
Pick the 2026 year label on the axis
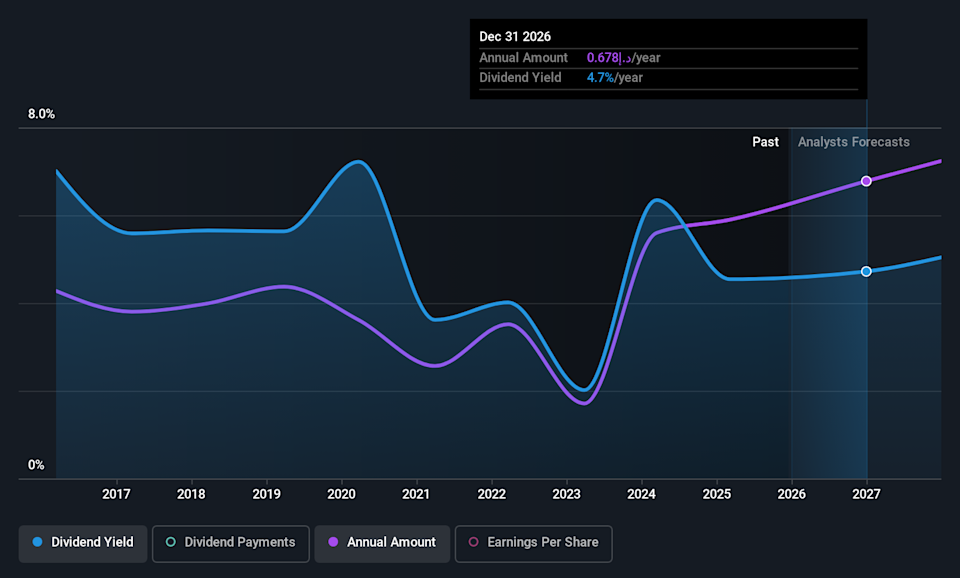(x=791, y=494)
